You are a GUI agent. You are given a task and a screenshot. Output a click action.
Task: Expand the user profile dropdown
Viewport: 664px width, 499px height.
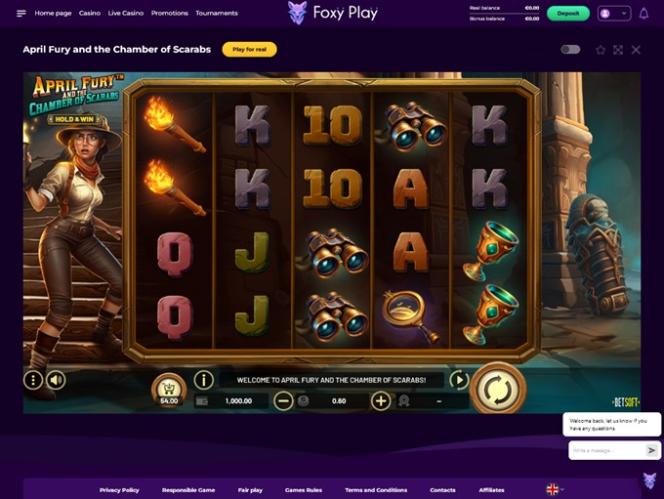pyautogui.click(x=614, y=14)
